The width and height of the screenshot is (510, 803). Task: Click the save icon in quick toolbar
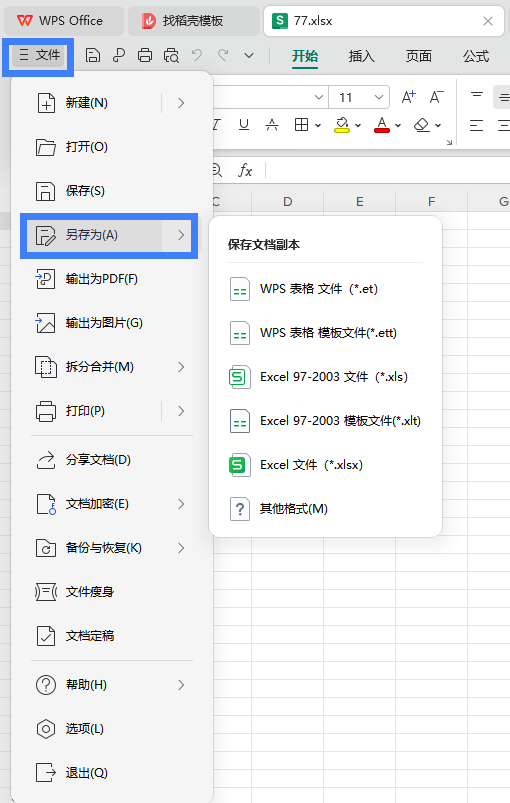tap(93, 55)
